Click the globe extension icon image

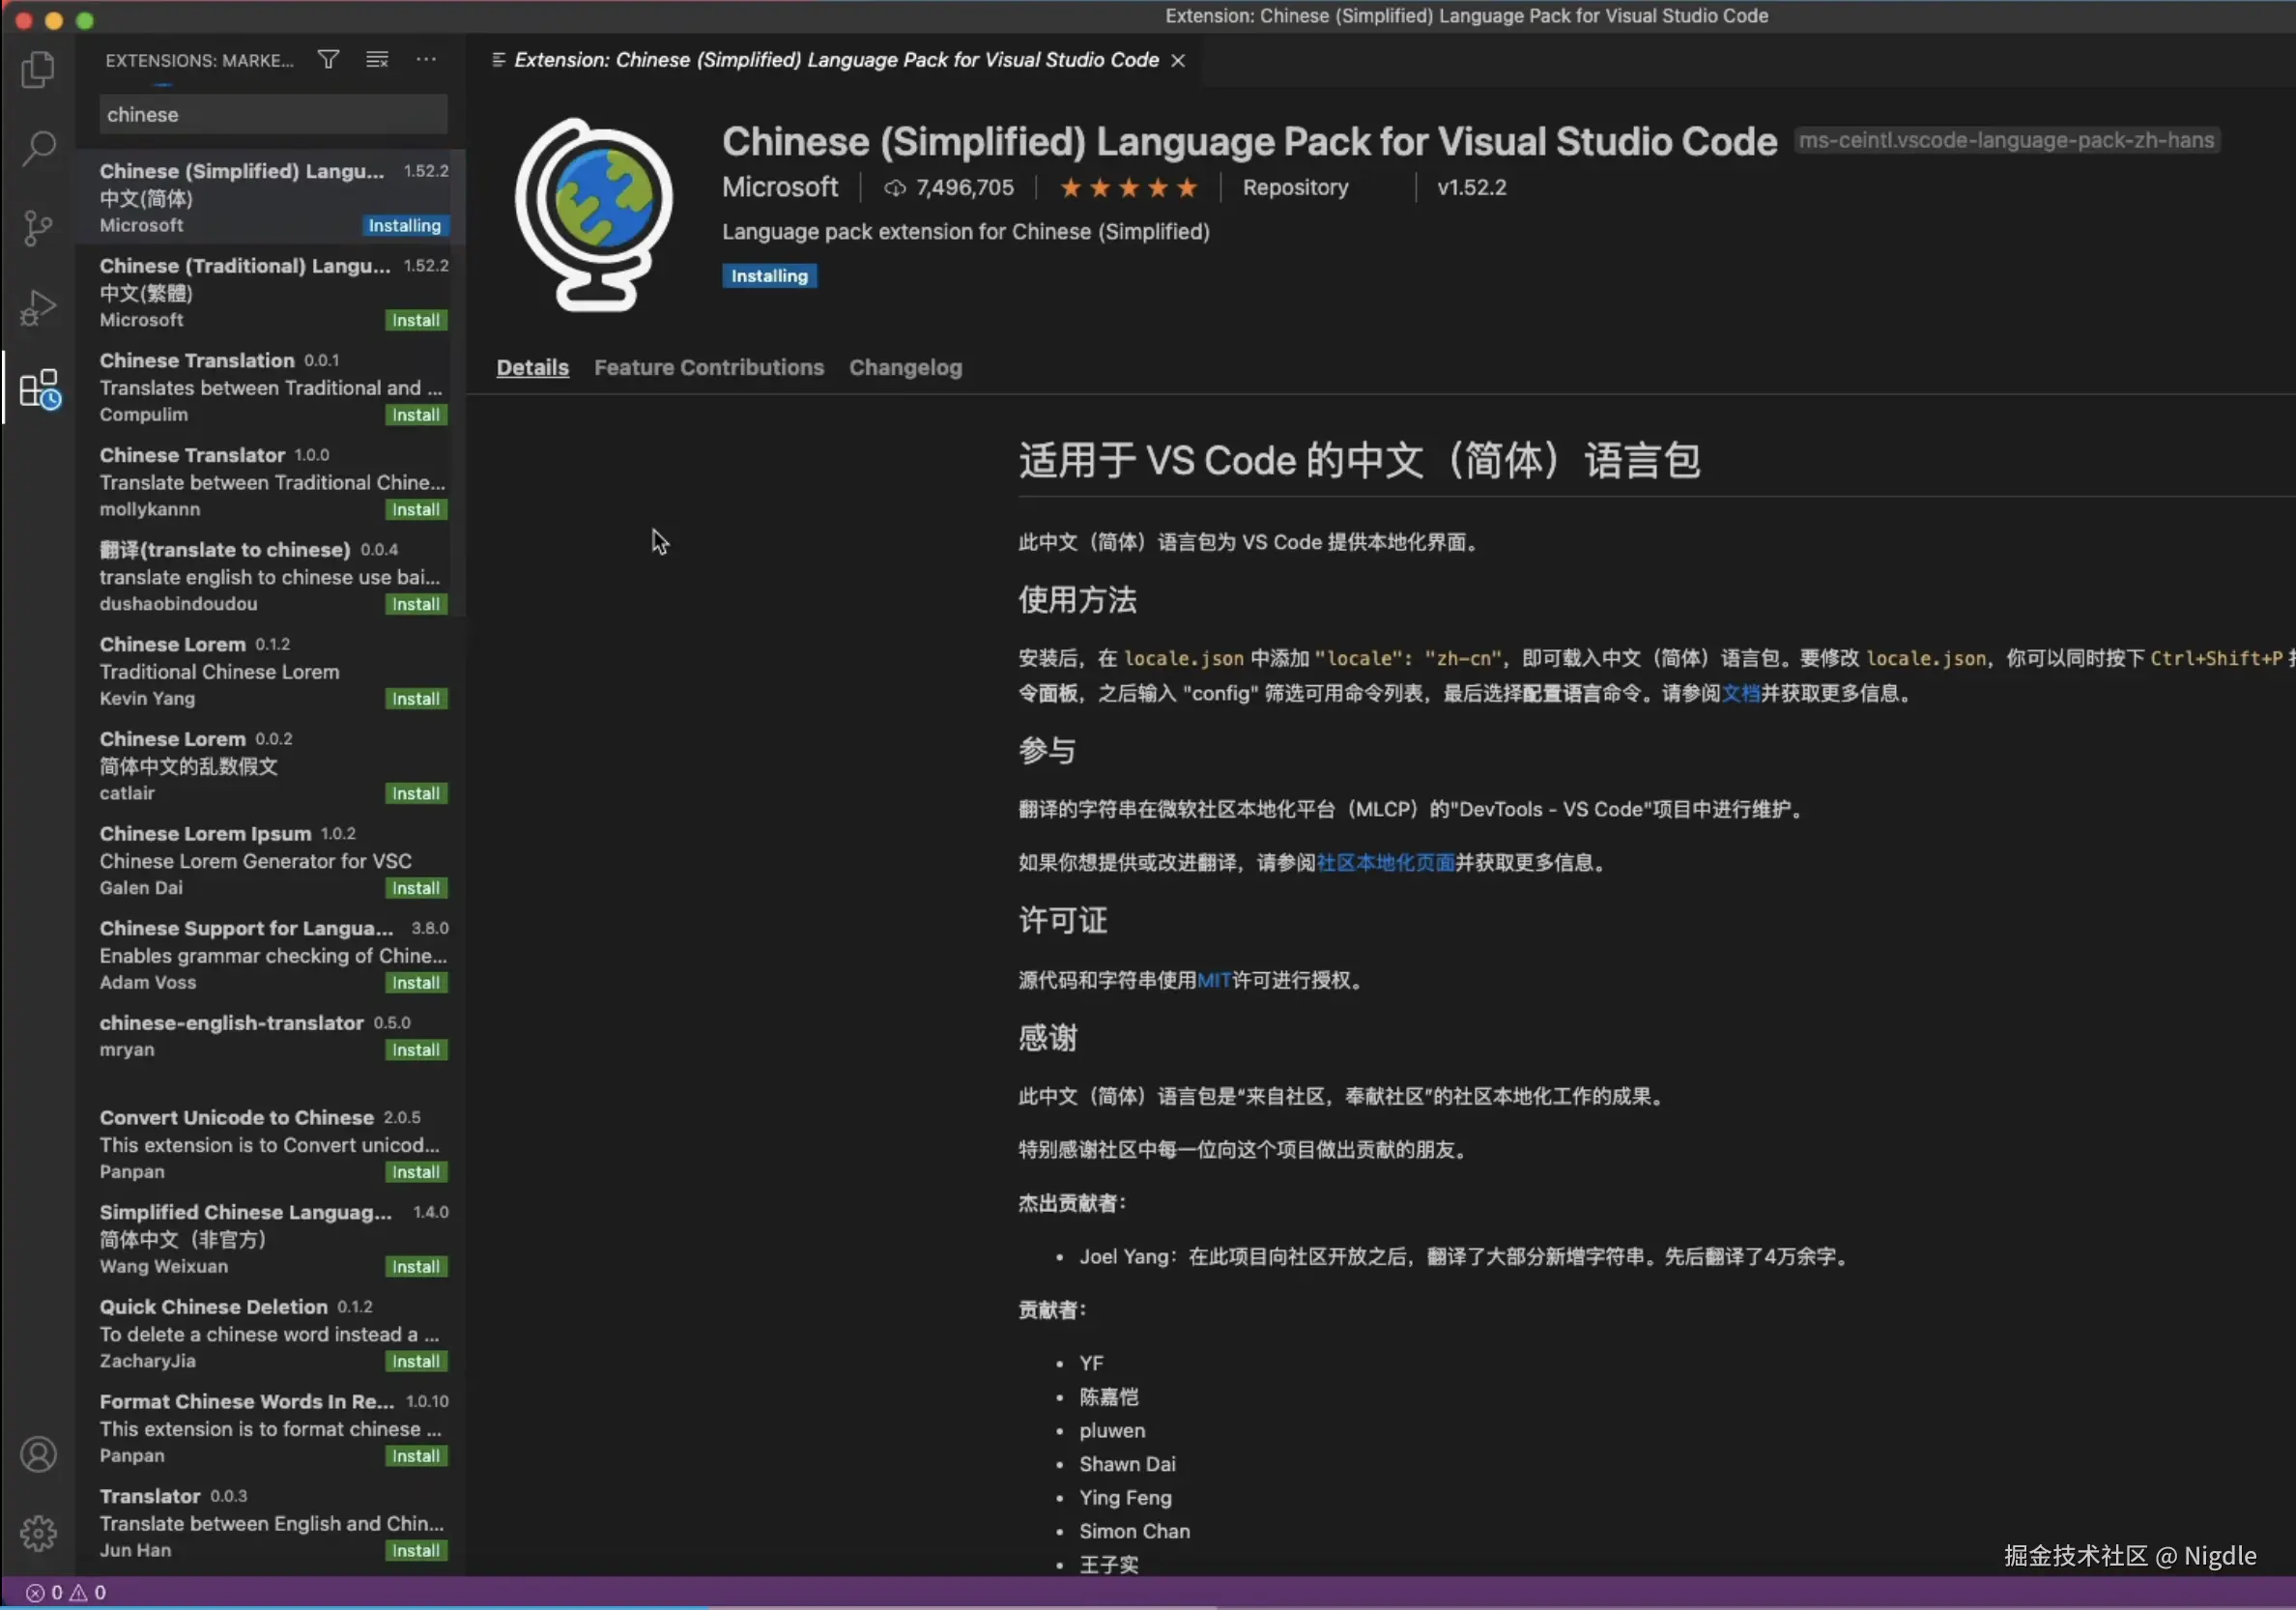[x=595, y=214]
